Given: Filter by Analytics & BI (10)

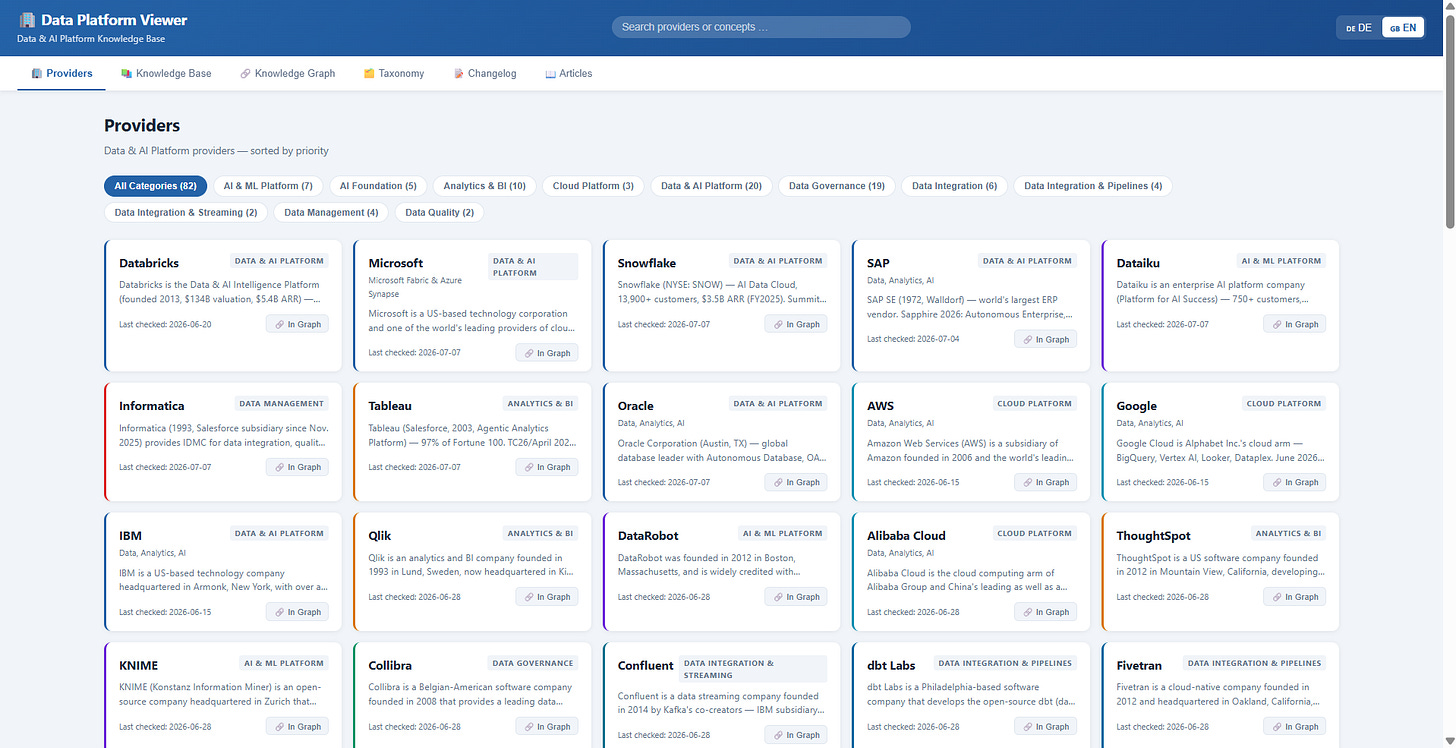Looking at the screenshot, I should click(485, 186).
